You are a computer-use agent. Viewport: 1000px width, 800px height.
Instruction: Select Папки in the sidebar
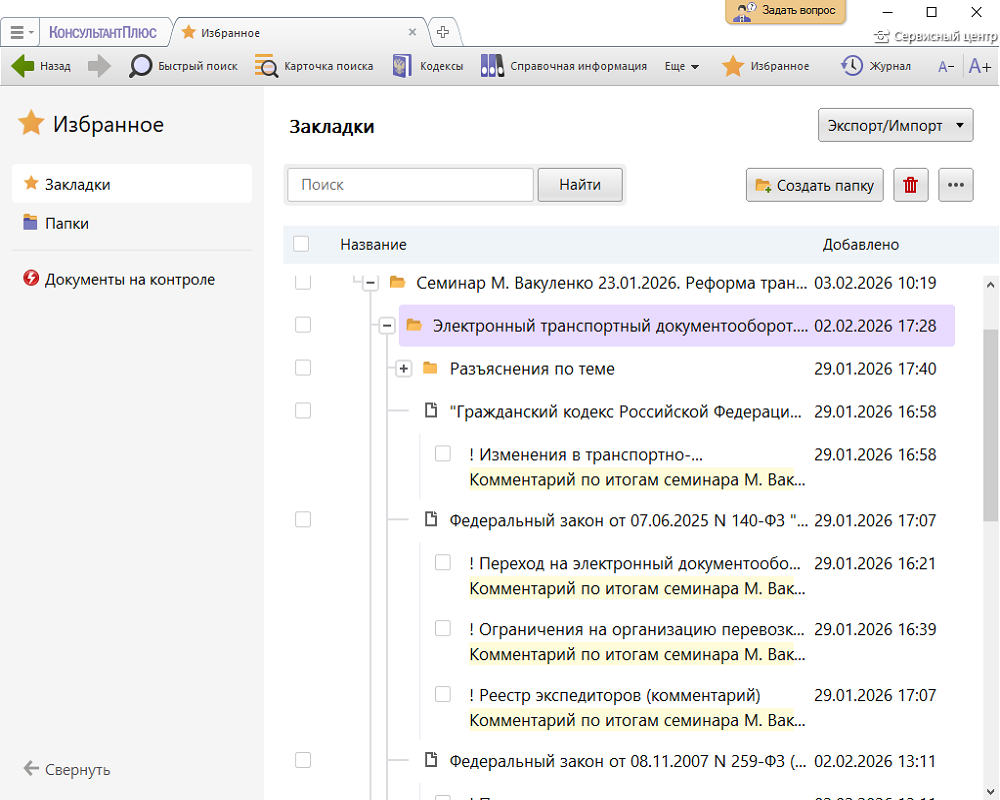pyautogui.click(x=66, y=223)
